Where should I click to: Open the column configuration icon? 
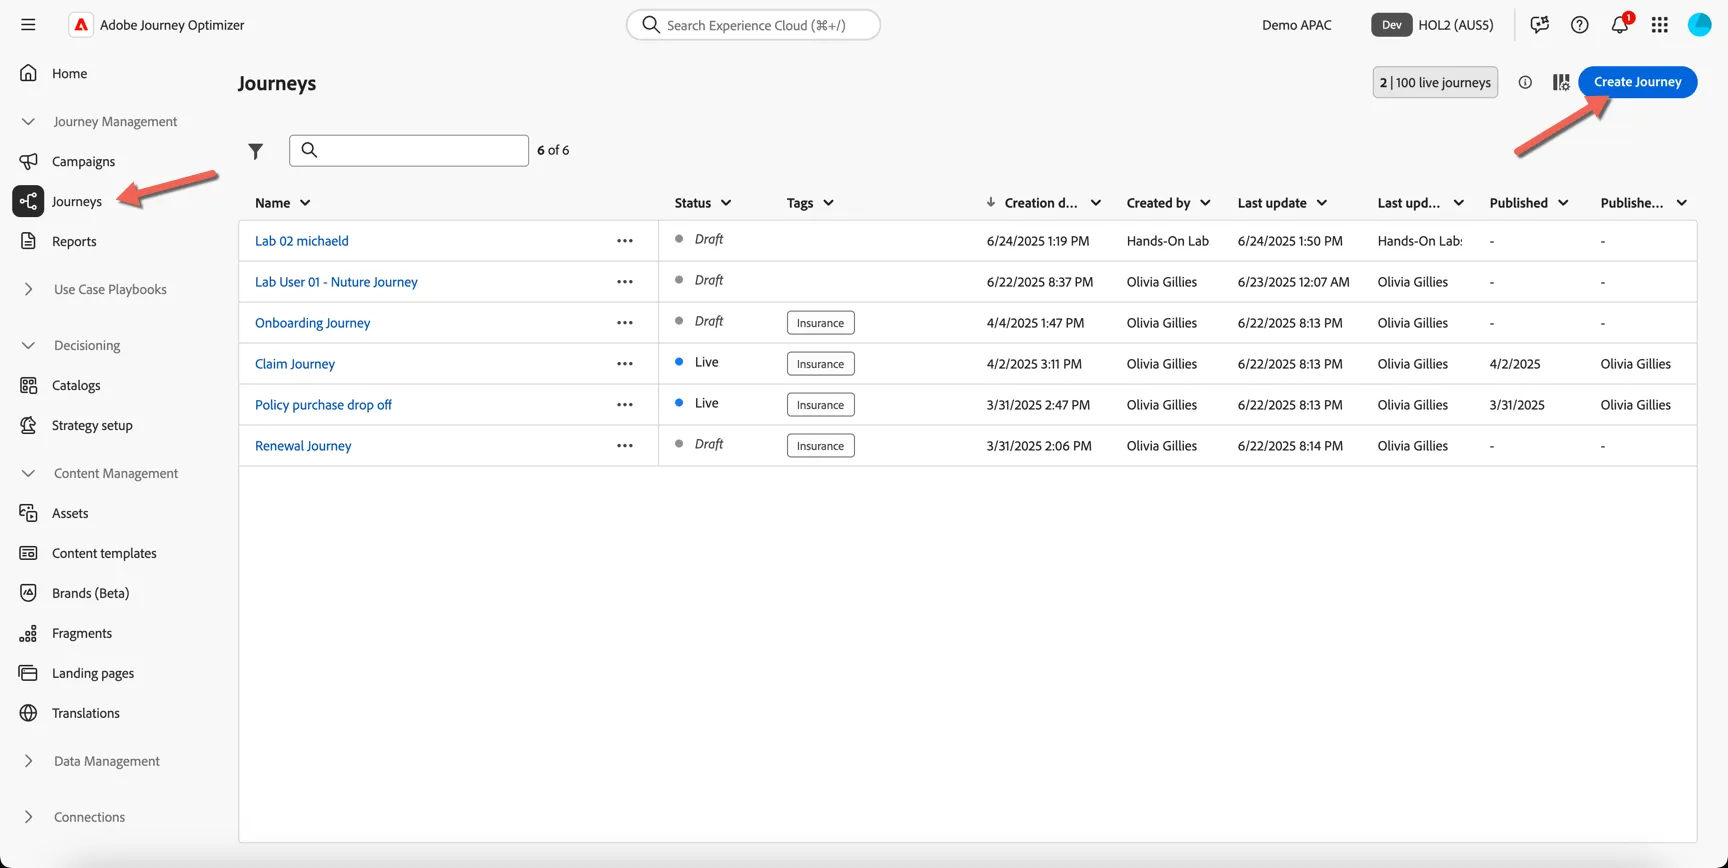1560,82
